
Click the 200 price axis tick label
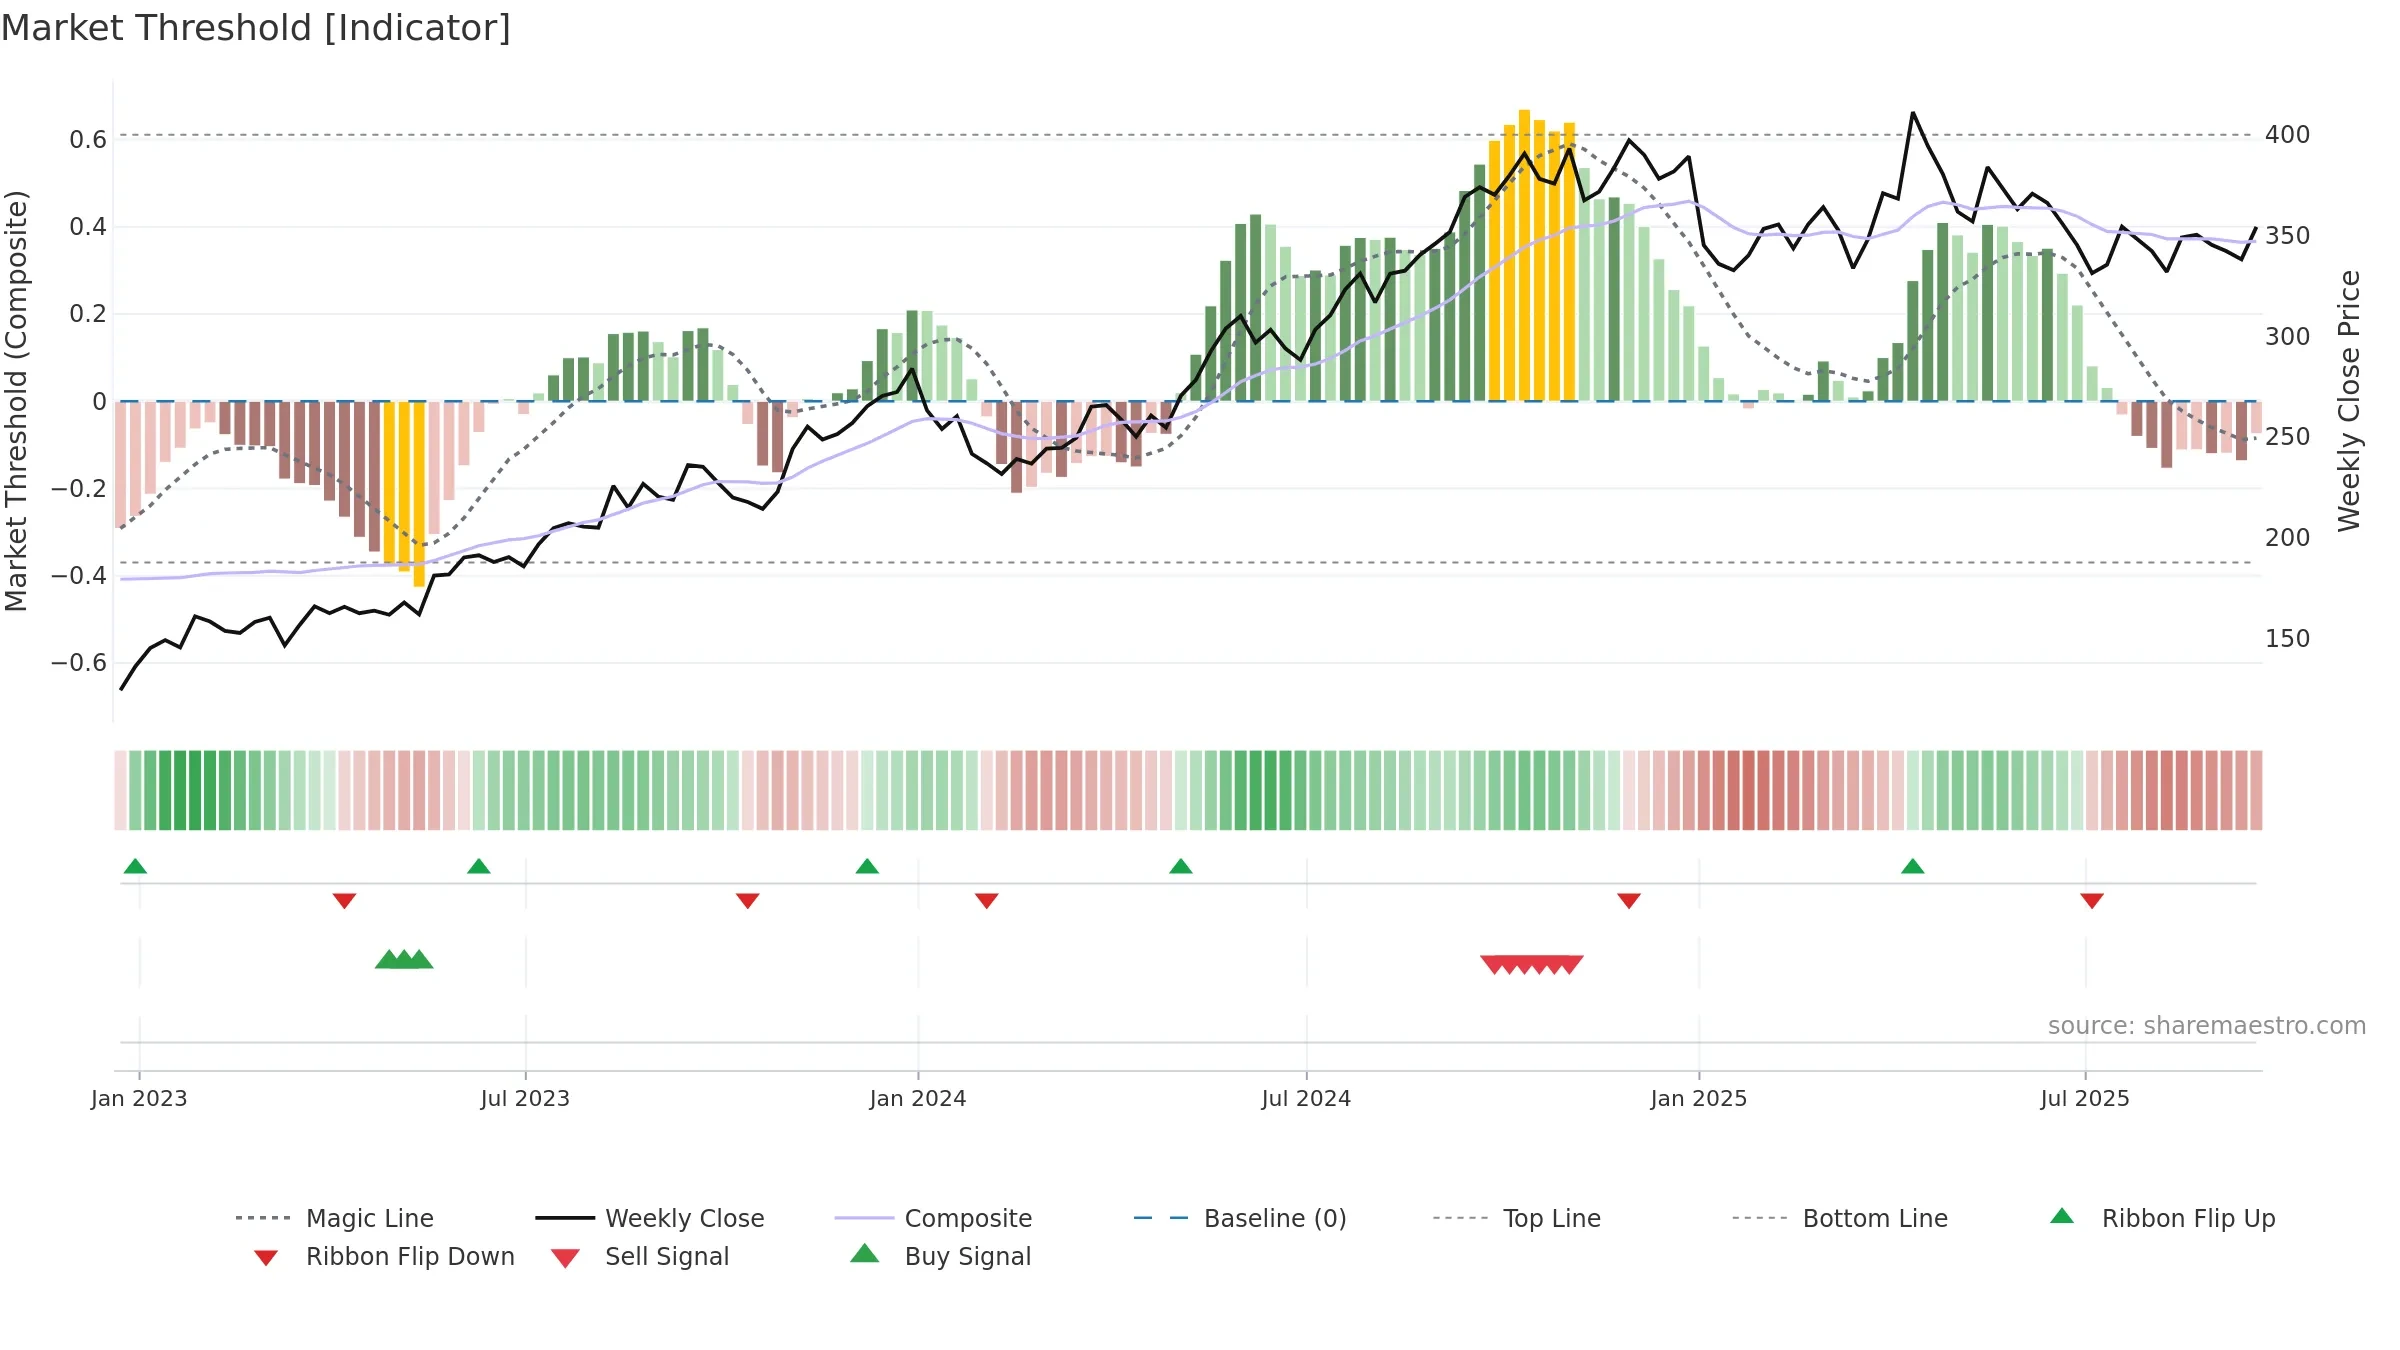(x=2288, y=538)
